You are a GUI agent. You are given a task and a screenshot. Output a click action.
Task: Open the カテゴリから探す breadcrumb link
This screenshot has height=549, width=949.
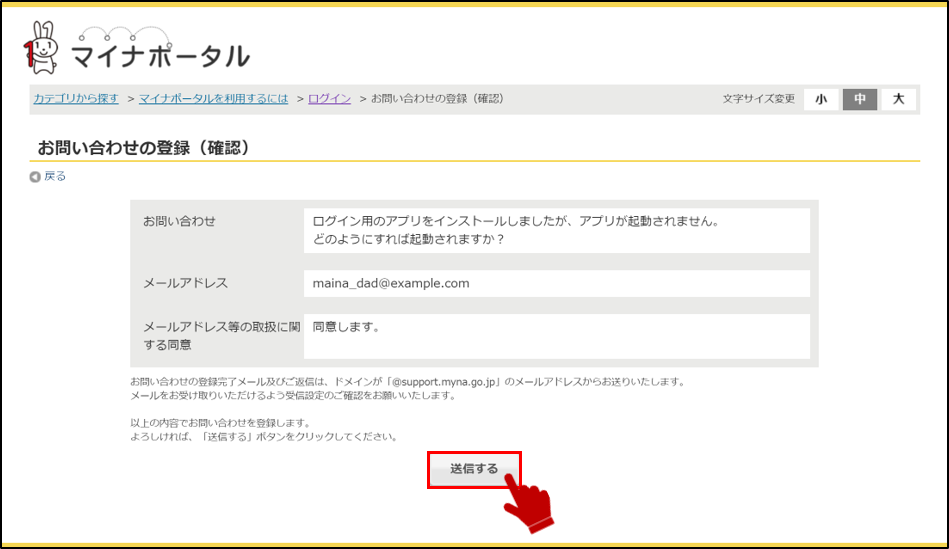pos(76,99)
